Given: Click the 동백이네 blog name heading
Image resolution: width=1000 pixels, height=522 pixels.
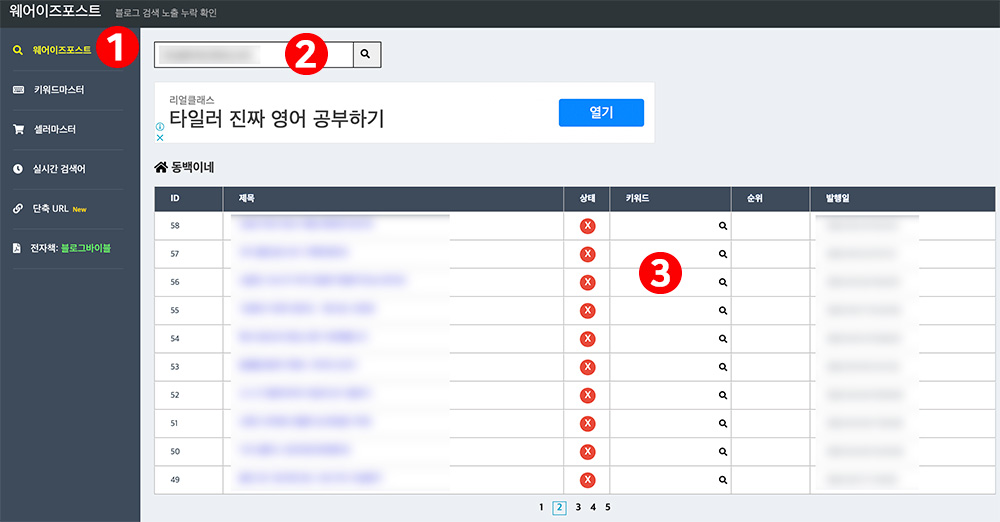Looking at the screenshot, I should pyautogui.click(x=193, y=167).
